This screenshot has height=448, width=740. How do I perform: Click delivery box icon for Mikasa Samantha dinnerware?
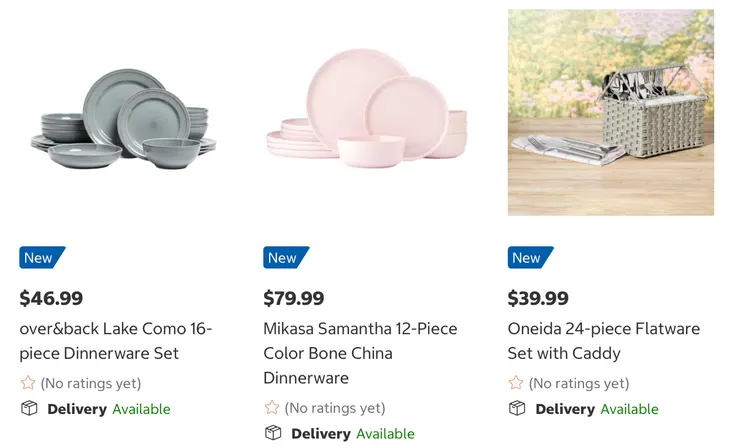point(273,433)
